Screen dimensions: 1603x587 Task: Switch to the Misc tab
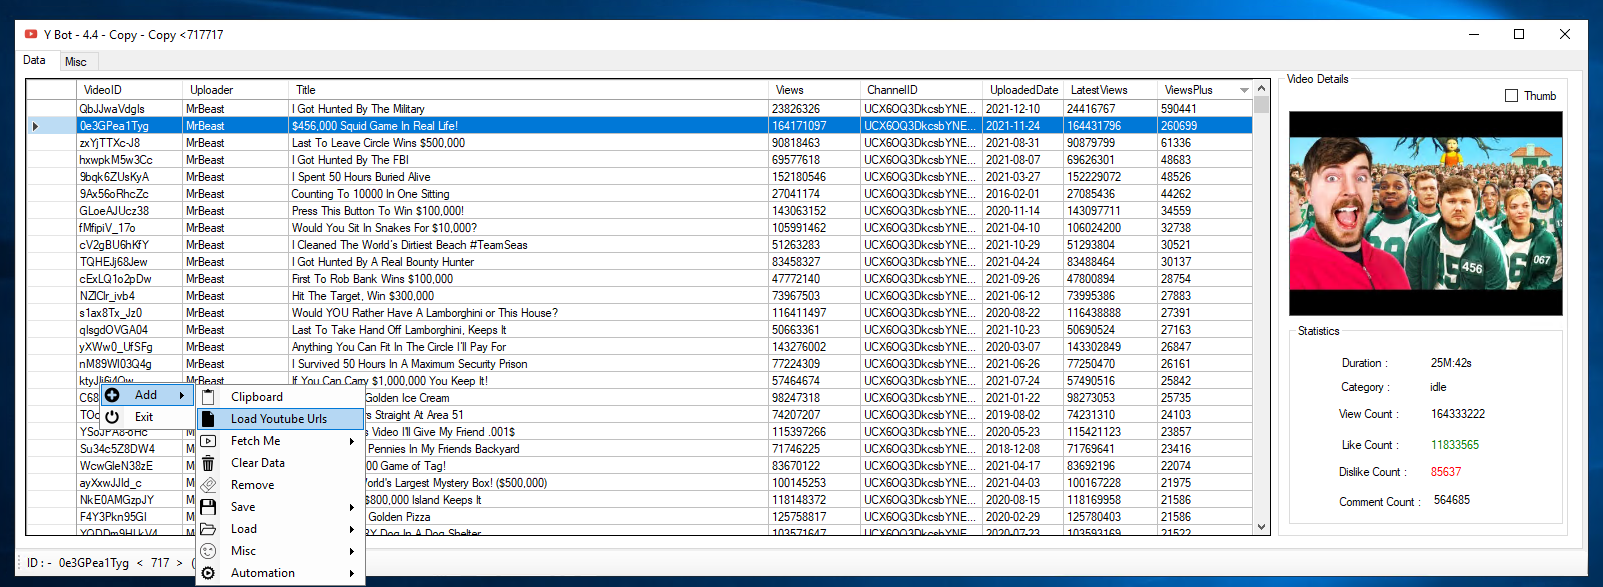[76, 62]
